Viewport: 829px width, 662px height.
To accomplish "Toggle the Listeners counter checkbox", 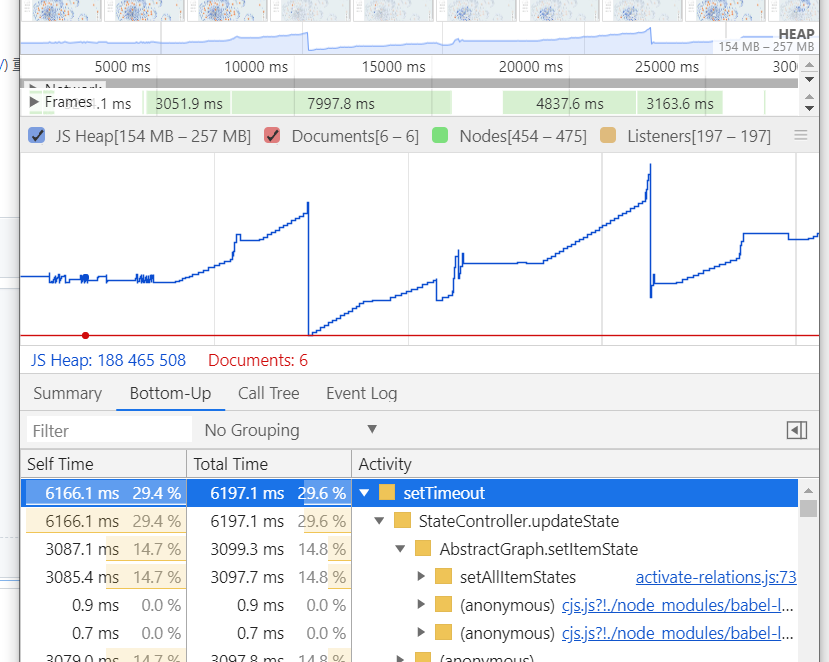I will click(x=608, y=135).
